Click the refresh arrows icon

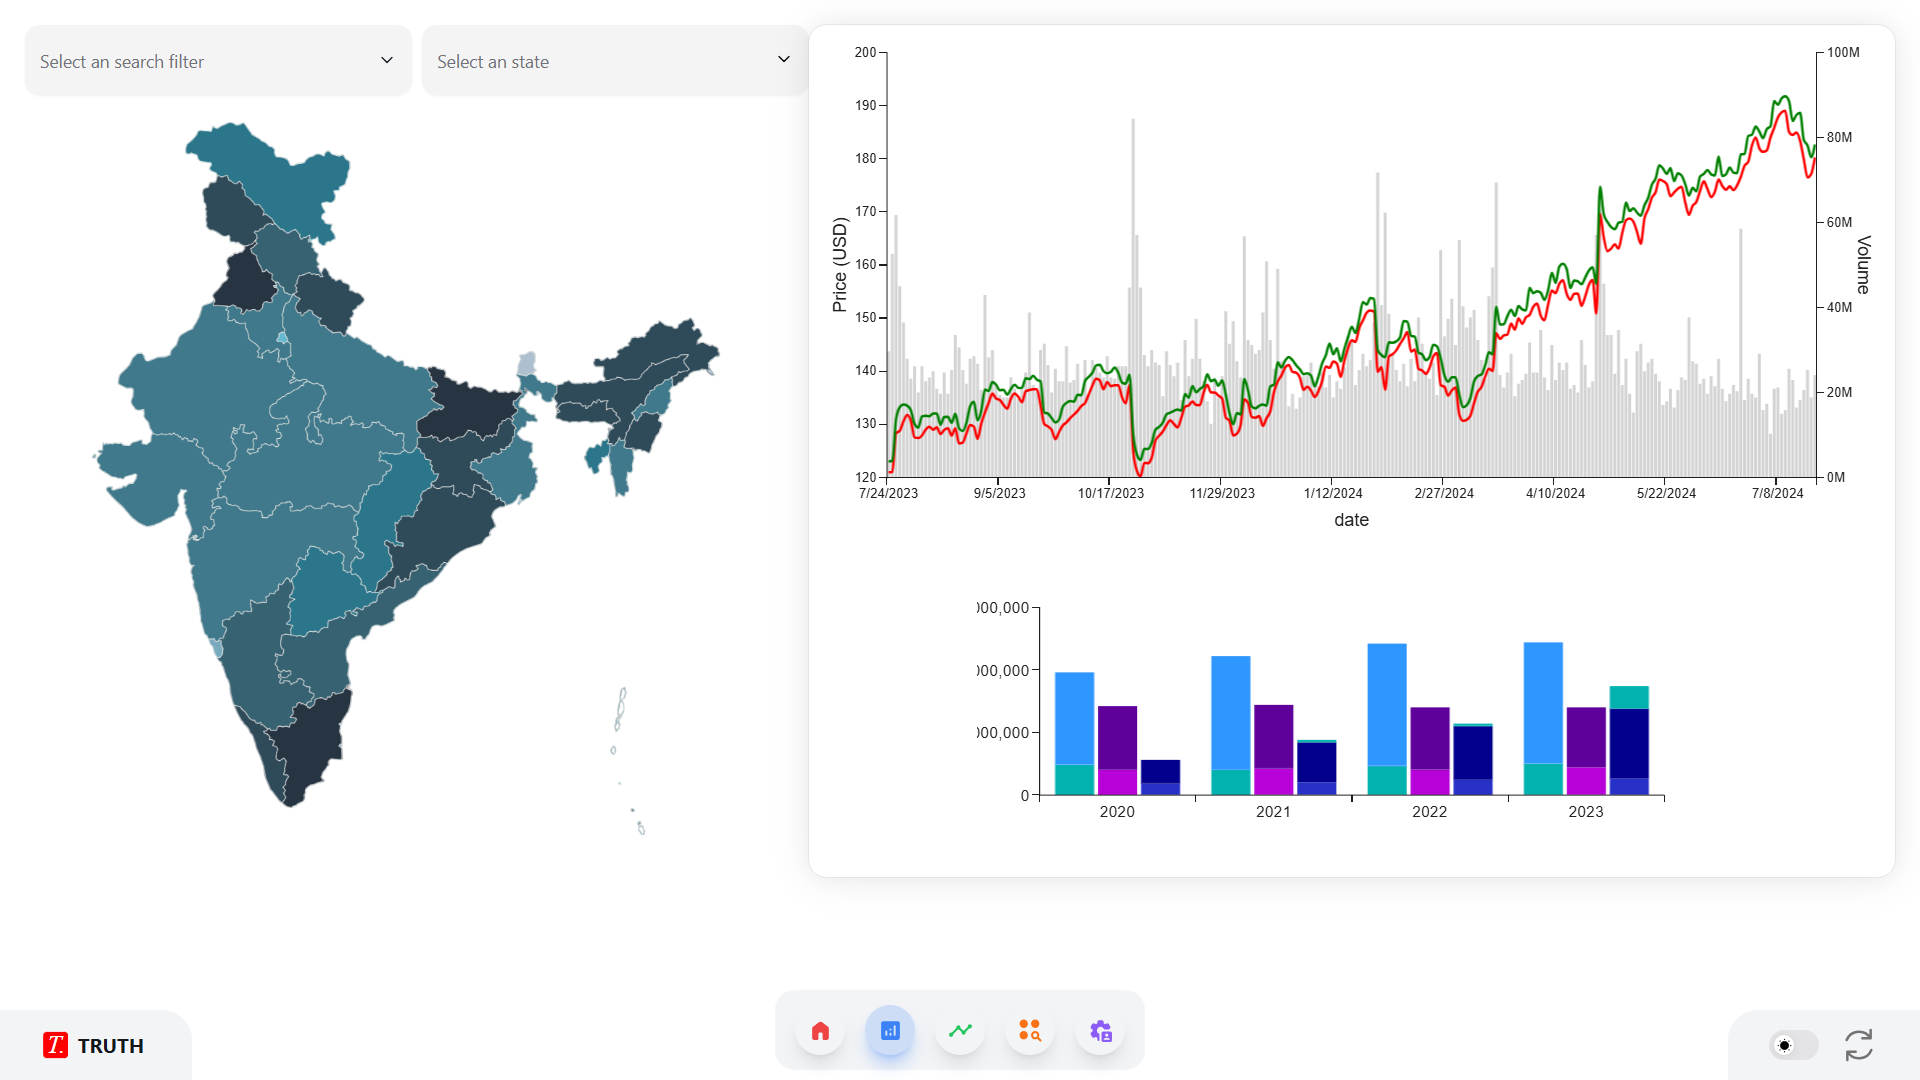[1858, 1046]
